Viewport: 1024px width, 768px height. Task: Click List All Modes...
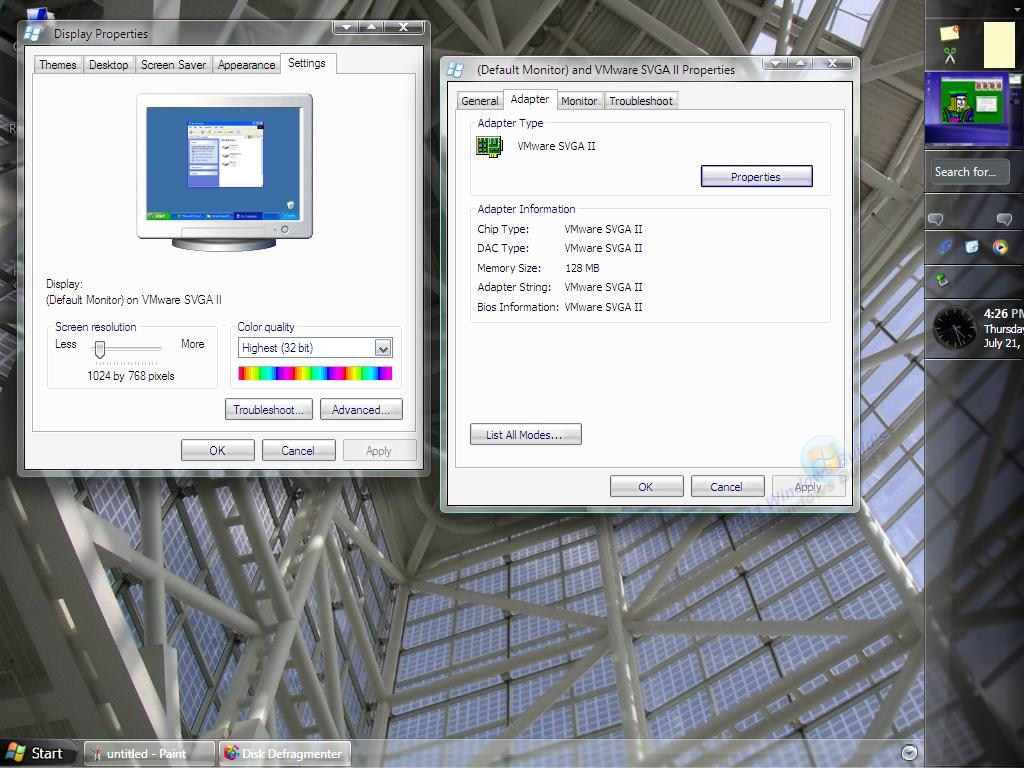(x=525, y=434)
